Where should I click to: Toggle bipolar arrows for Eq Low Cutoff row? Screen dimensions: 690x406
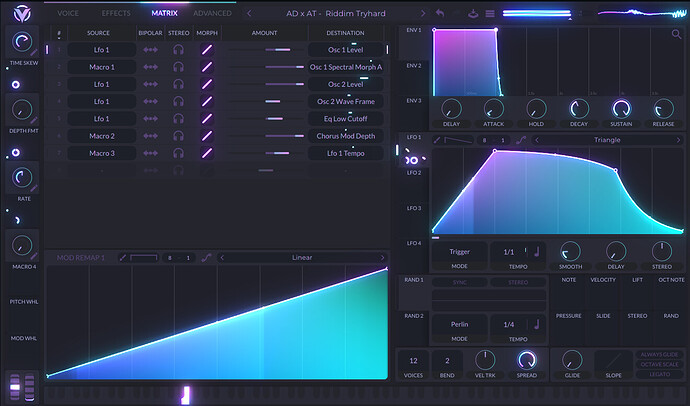pos(150,119)
